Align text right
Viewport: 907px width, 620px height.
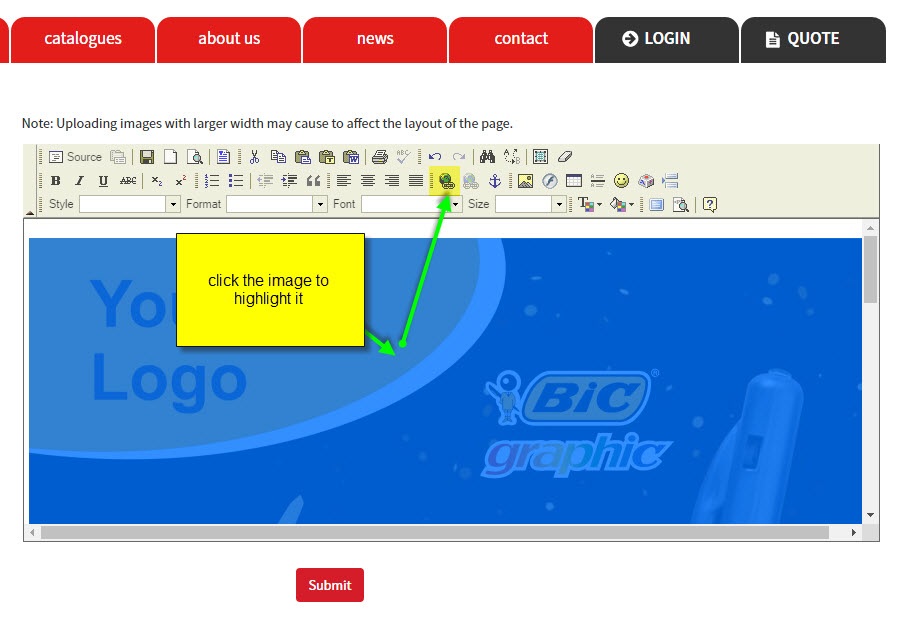(x=392, y=181)
